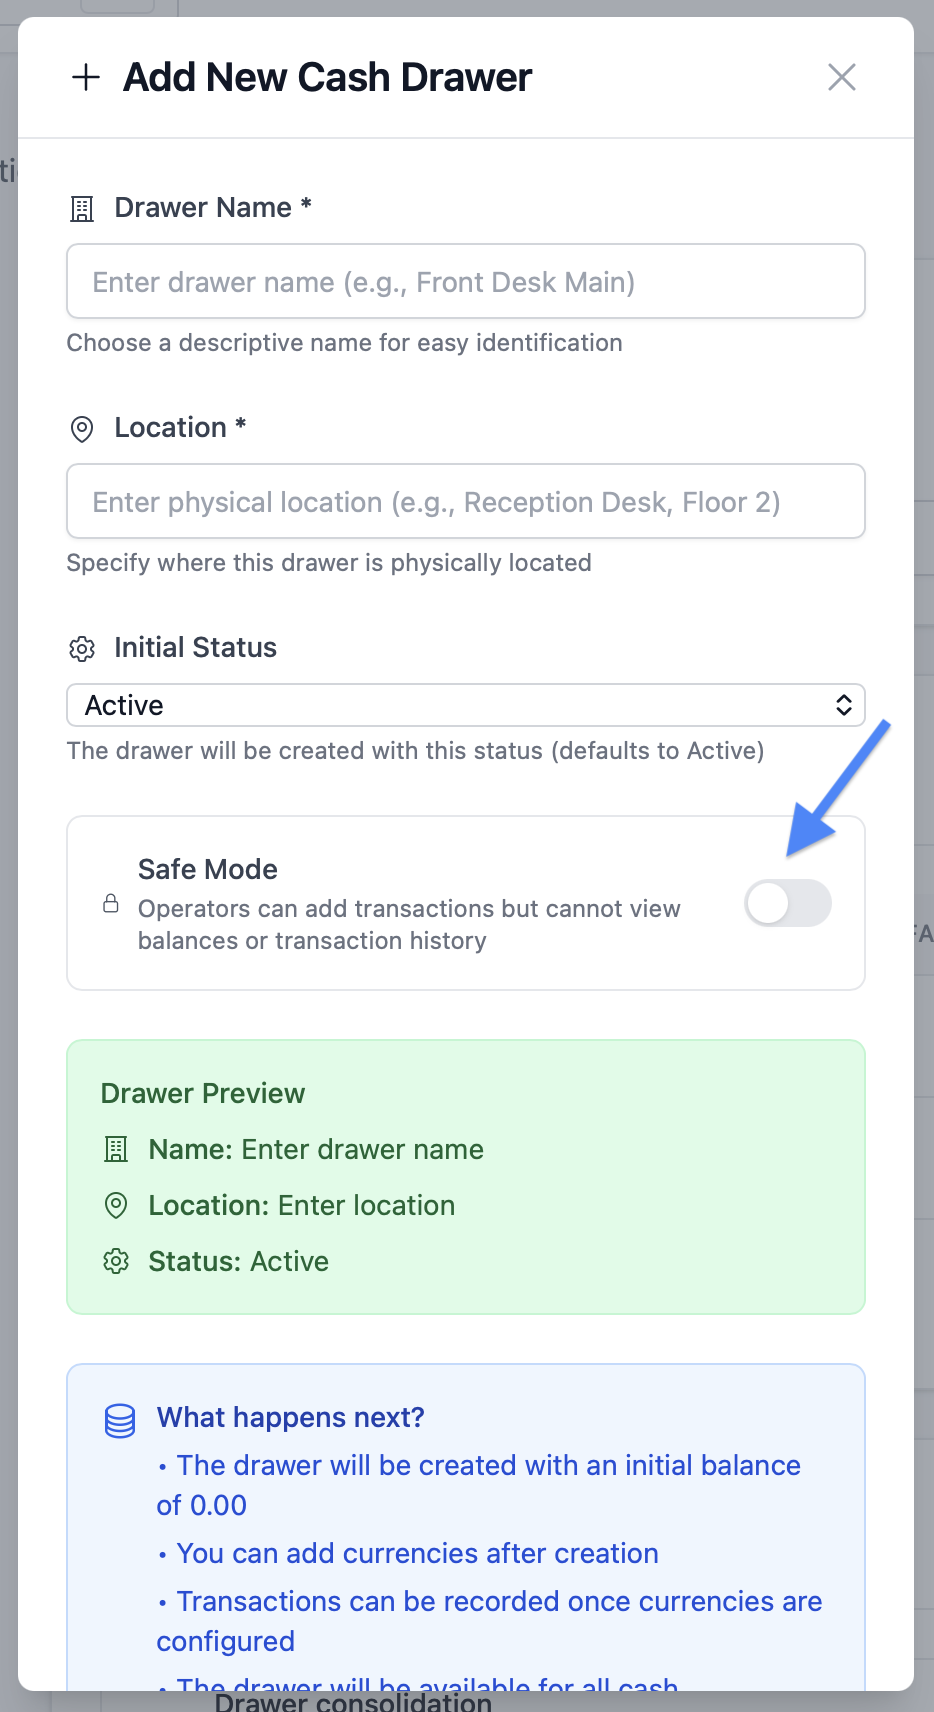Click the lock icon in Safe Mode card
This screenshot has height=1712, width=934.
tap(111, 904)
